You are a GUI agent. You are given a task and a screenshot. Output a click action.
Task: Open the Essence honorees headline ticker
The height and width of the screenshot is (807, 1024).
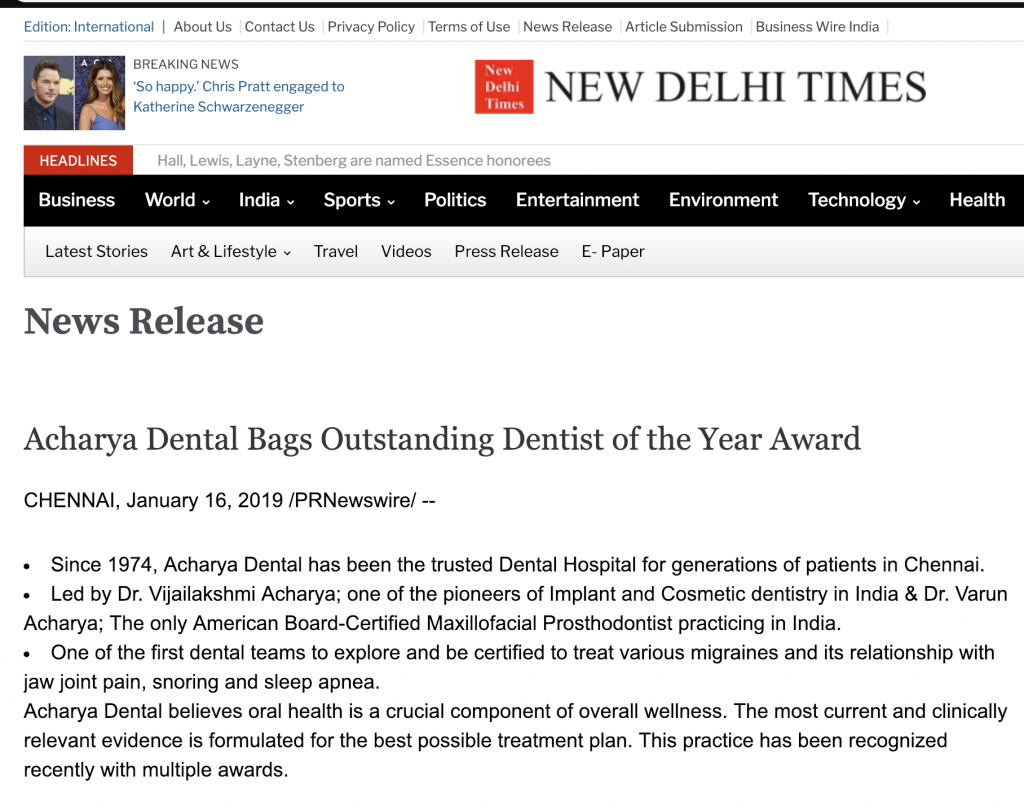(x=354, y=161)
